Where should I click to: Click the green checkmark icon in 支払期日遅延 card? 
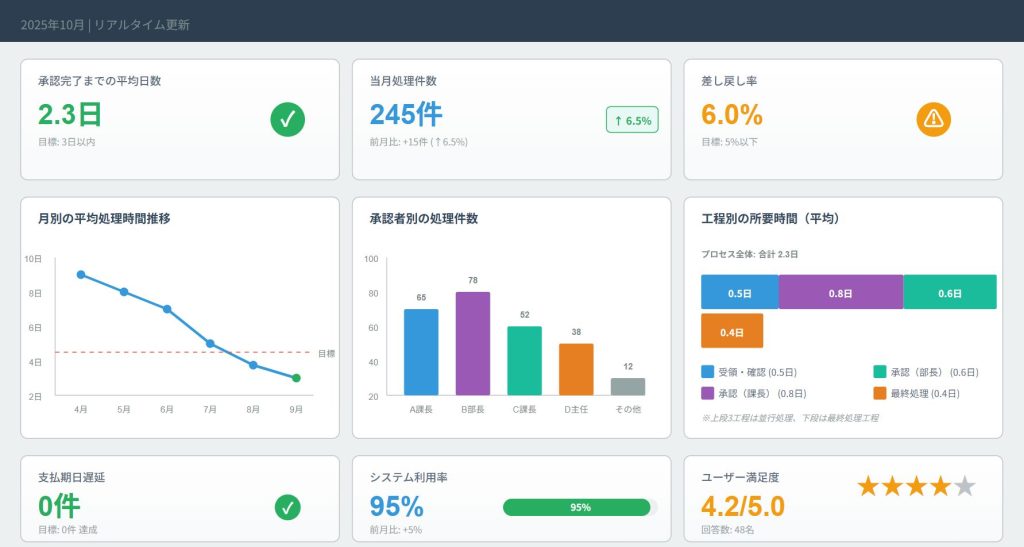(287, 508)
